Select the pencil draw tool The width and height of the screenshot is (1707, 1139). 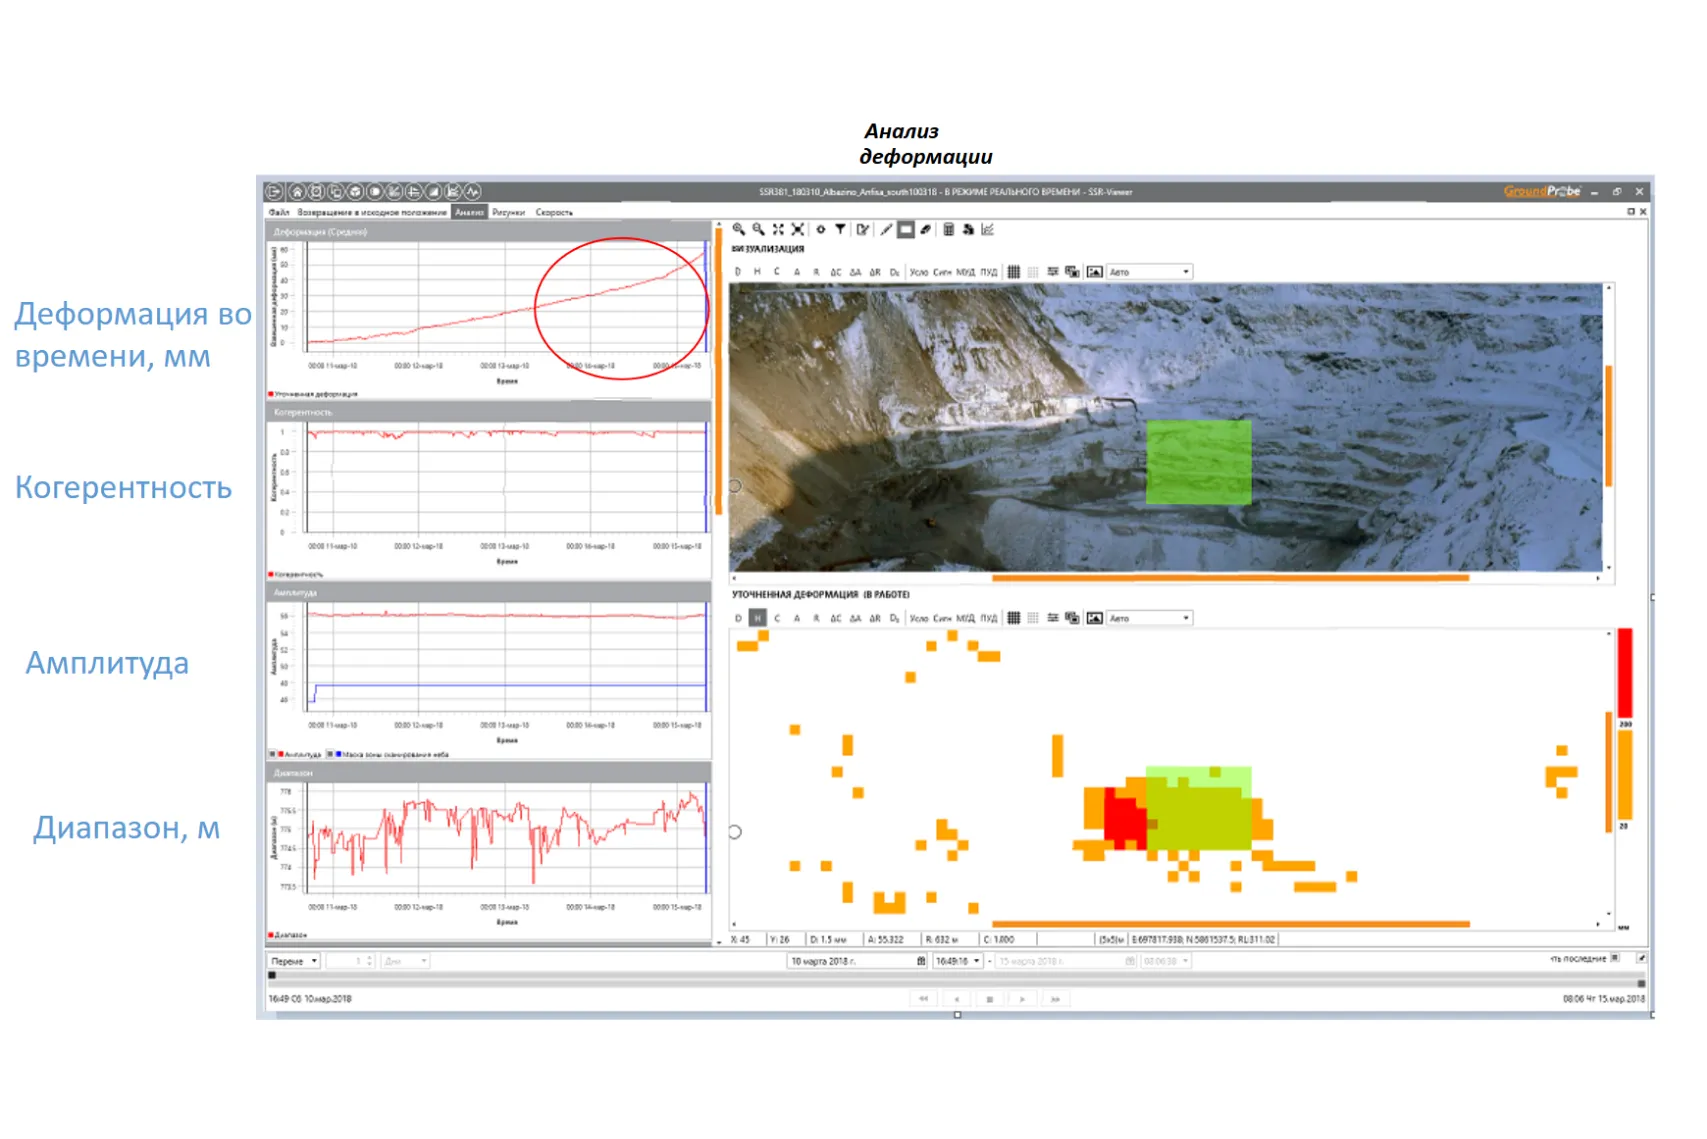886,229
